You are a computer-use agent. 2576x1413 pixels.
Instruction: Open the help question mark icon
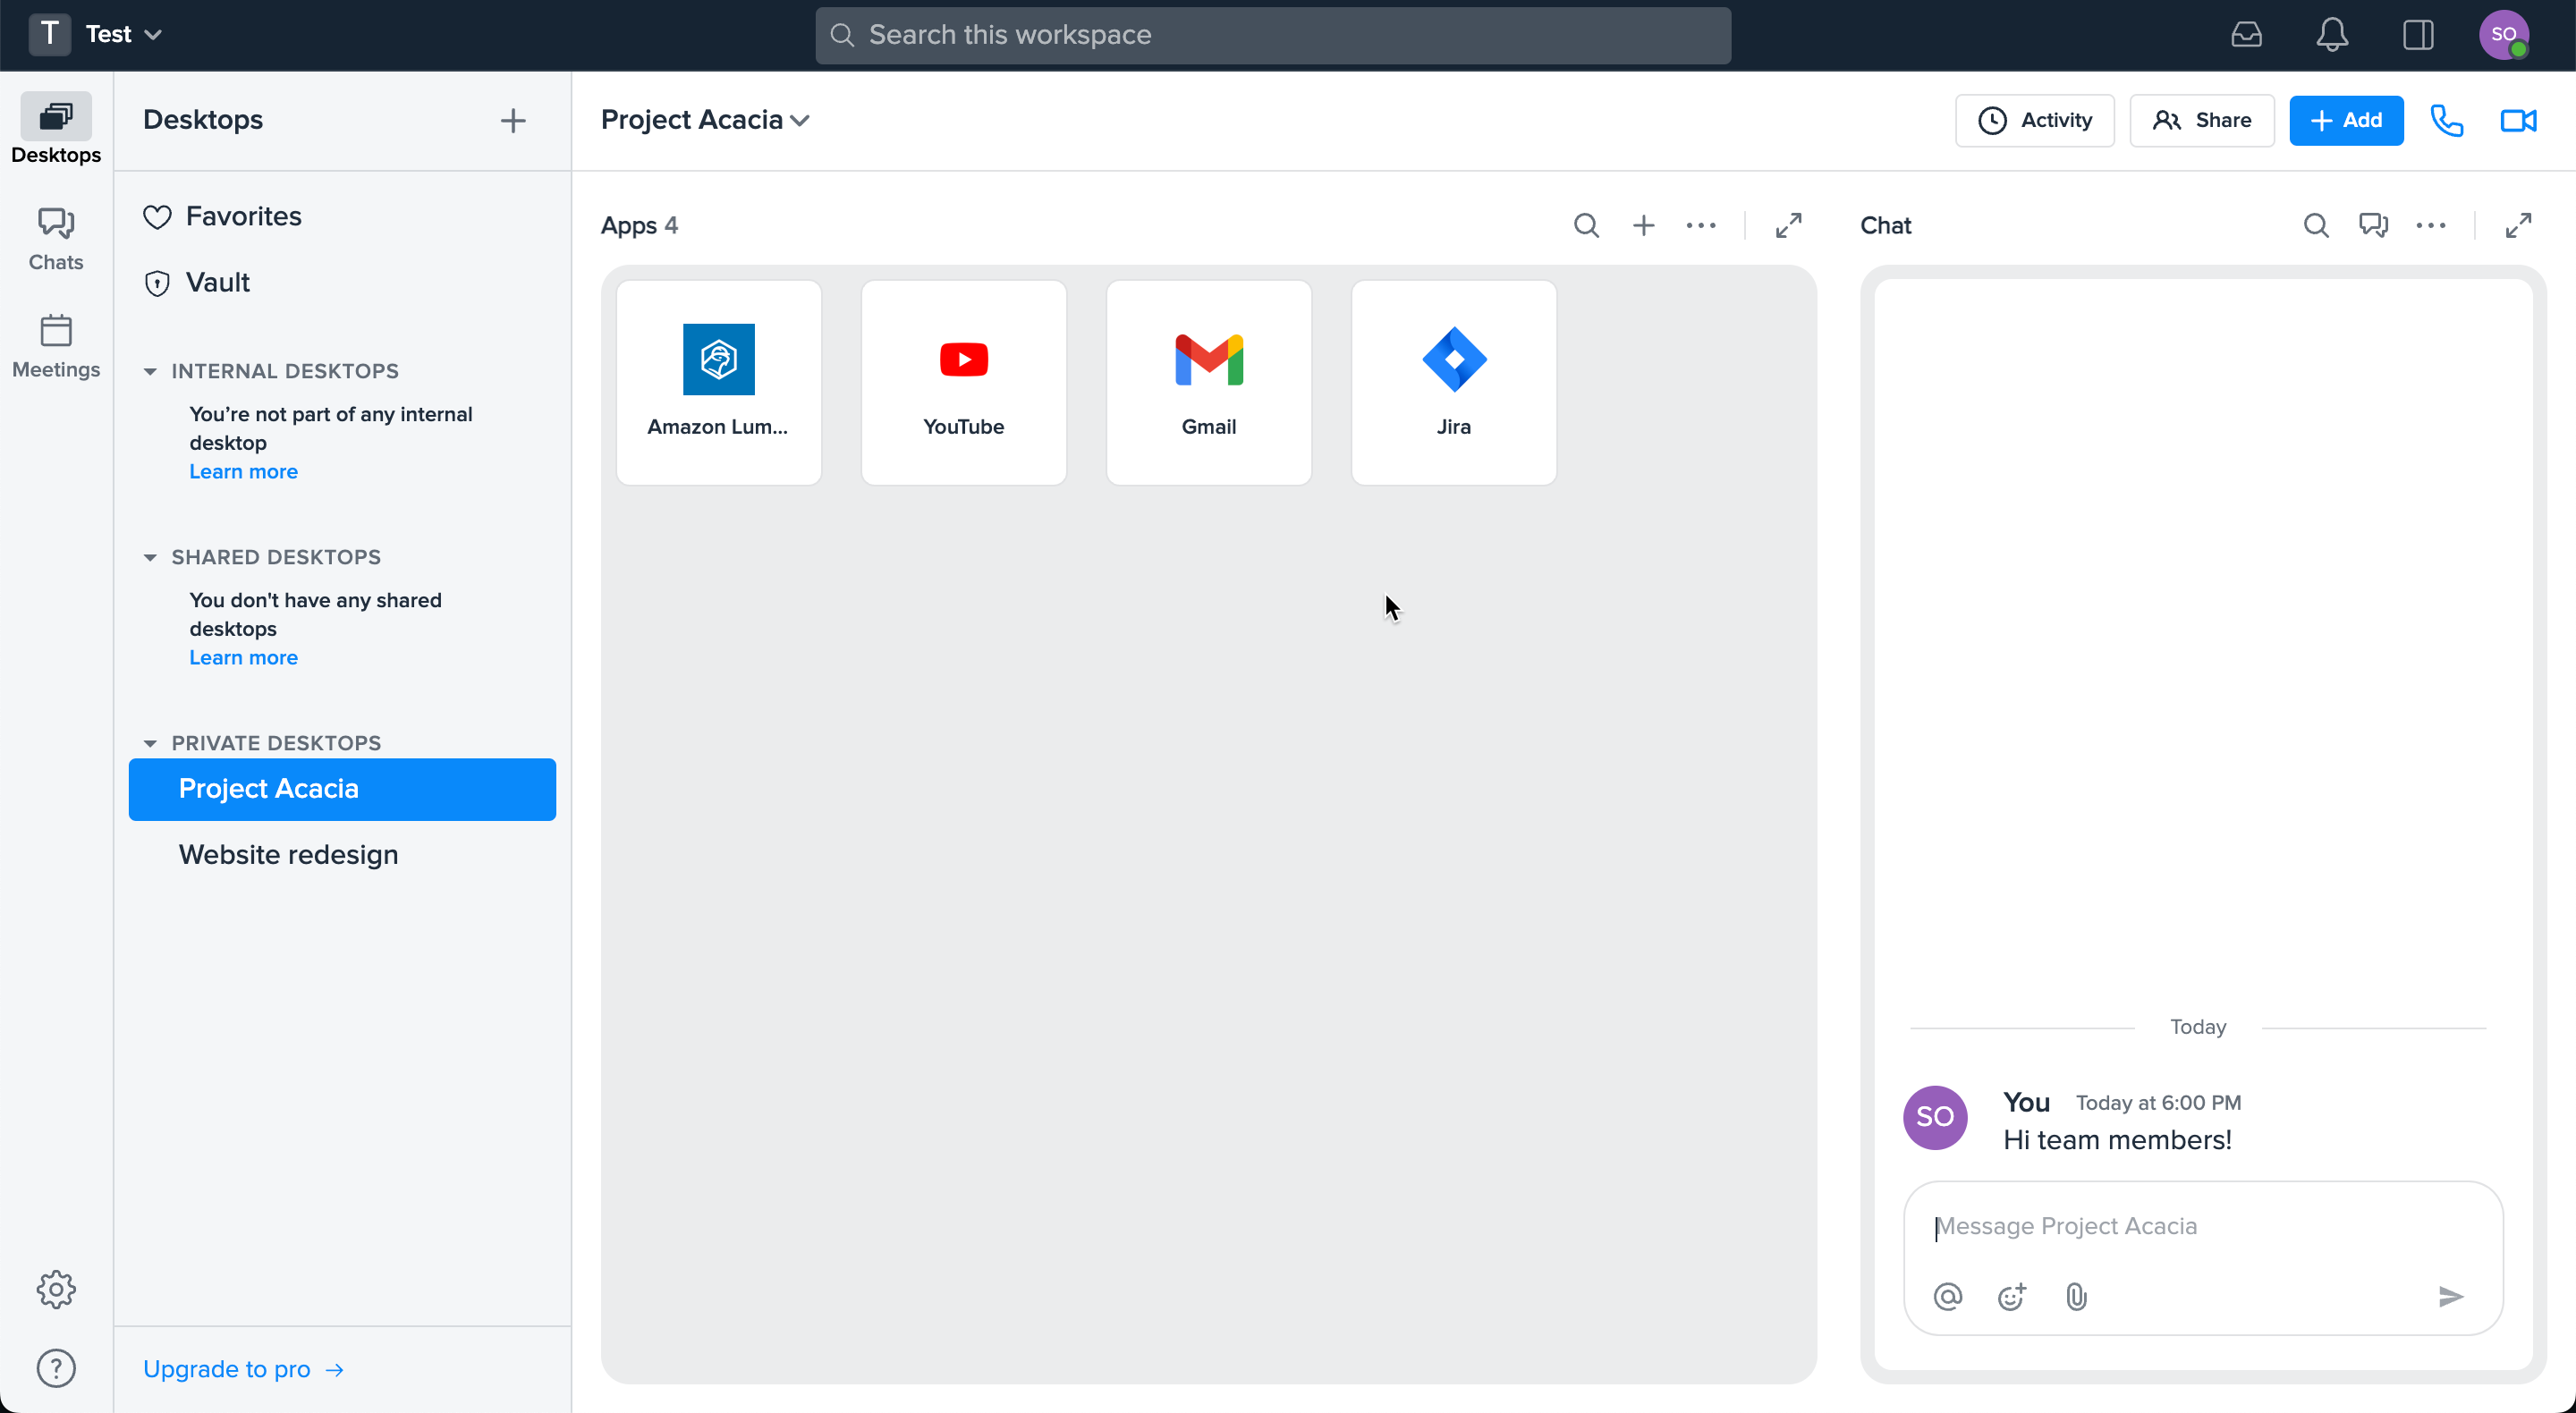click(x=56, y=1368)
